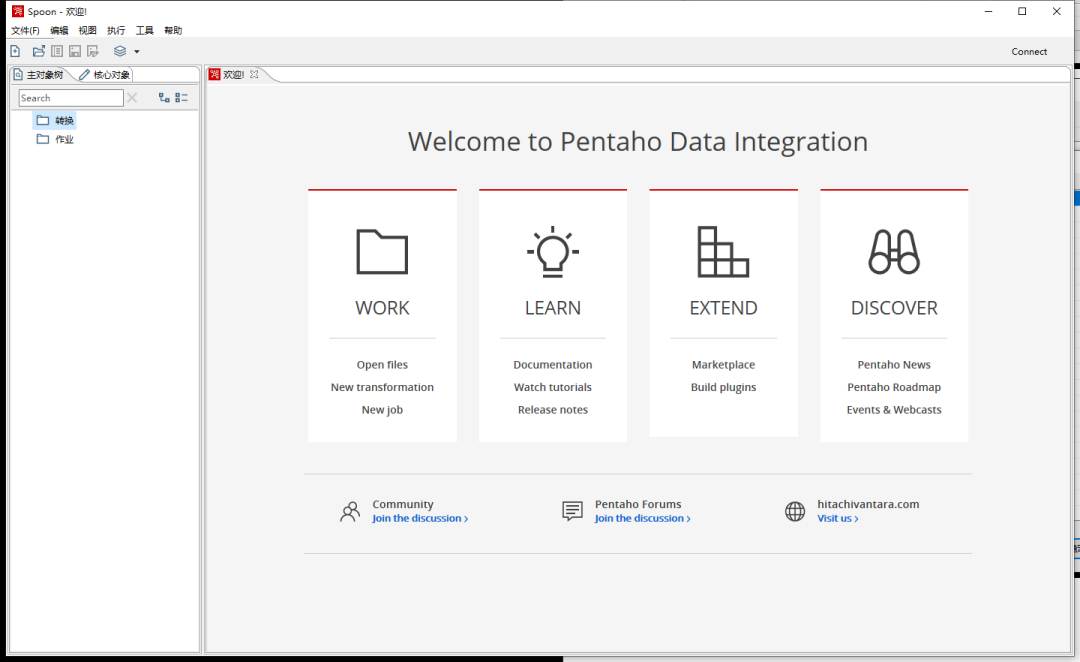Open the Build plugins link
The width and height of the screenshot is (1080, 662).
coord(723,387)
